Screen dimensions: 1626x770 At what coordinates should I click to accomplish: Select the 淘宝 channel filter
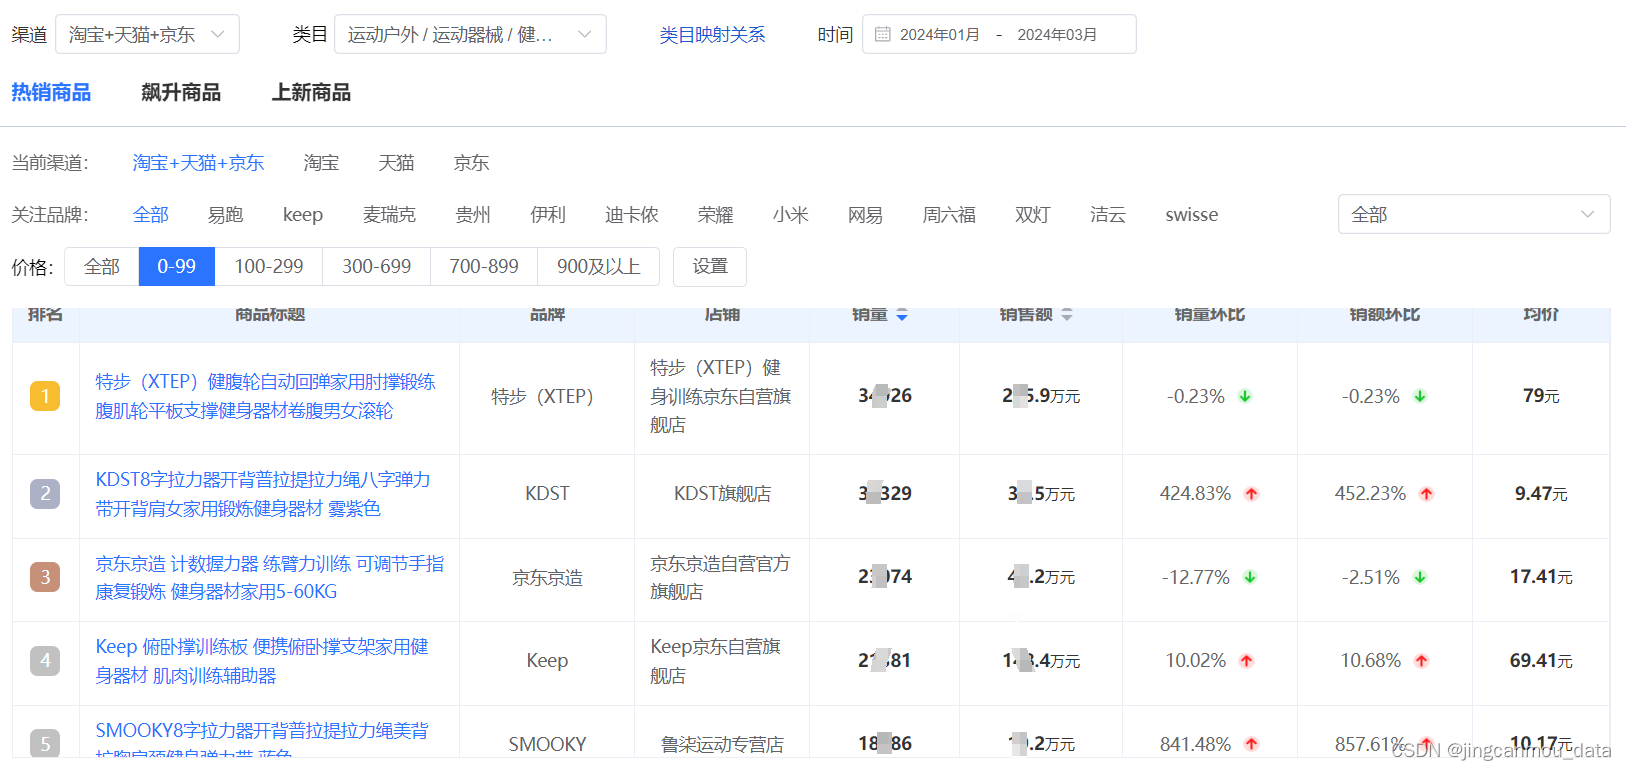(x=321, y=163)
